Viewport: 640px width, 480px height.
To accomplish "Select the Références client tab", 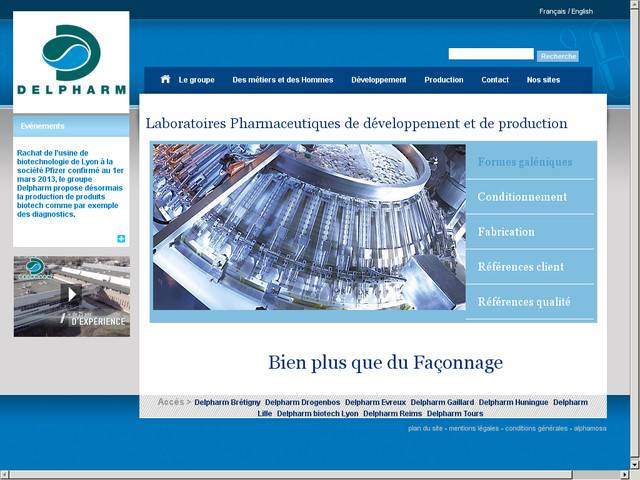I will [x=530, y=267].
